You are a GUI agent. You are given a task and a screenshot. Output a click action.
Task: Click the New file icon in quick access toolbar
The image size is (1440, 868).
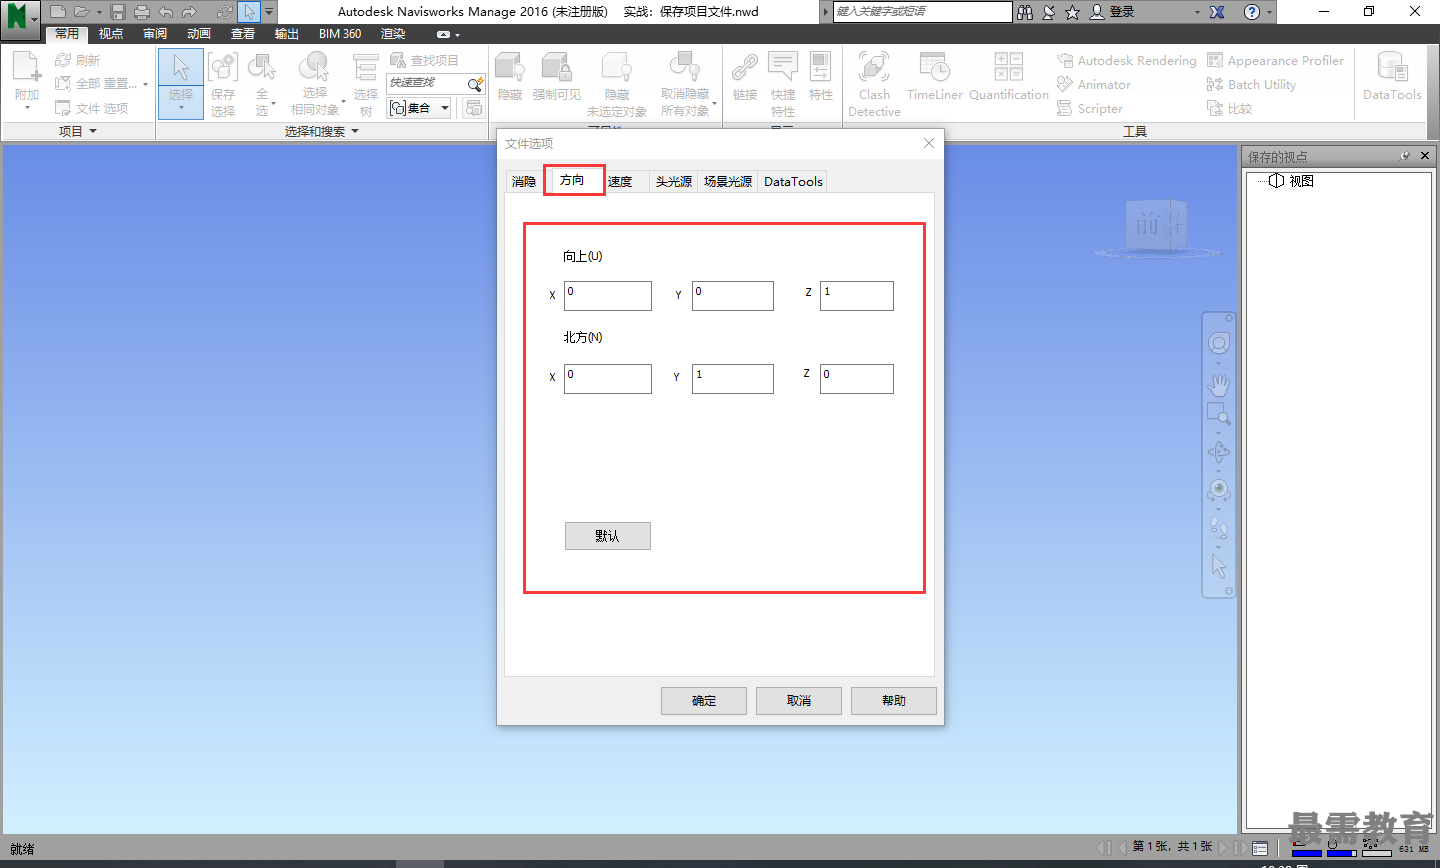tap(58, 12)
